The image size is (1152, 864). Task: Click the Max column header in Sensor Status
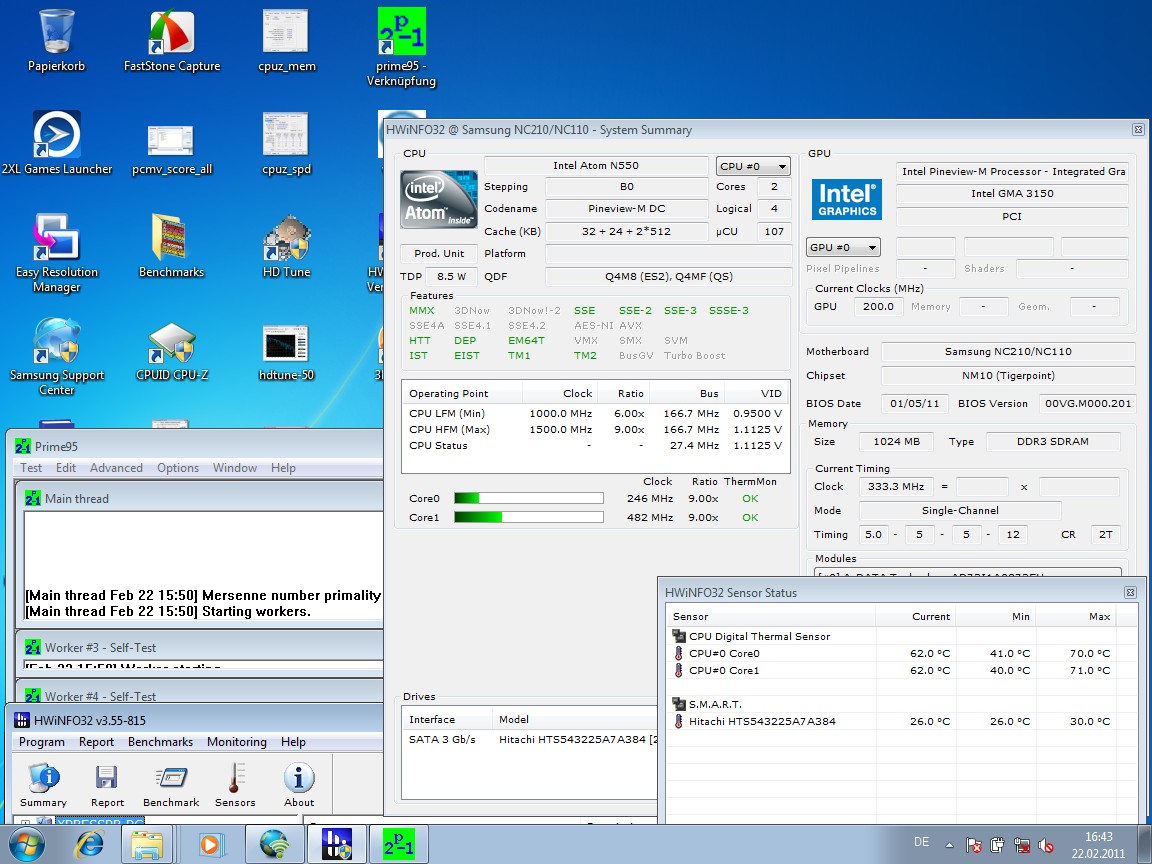point(1076,616)
